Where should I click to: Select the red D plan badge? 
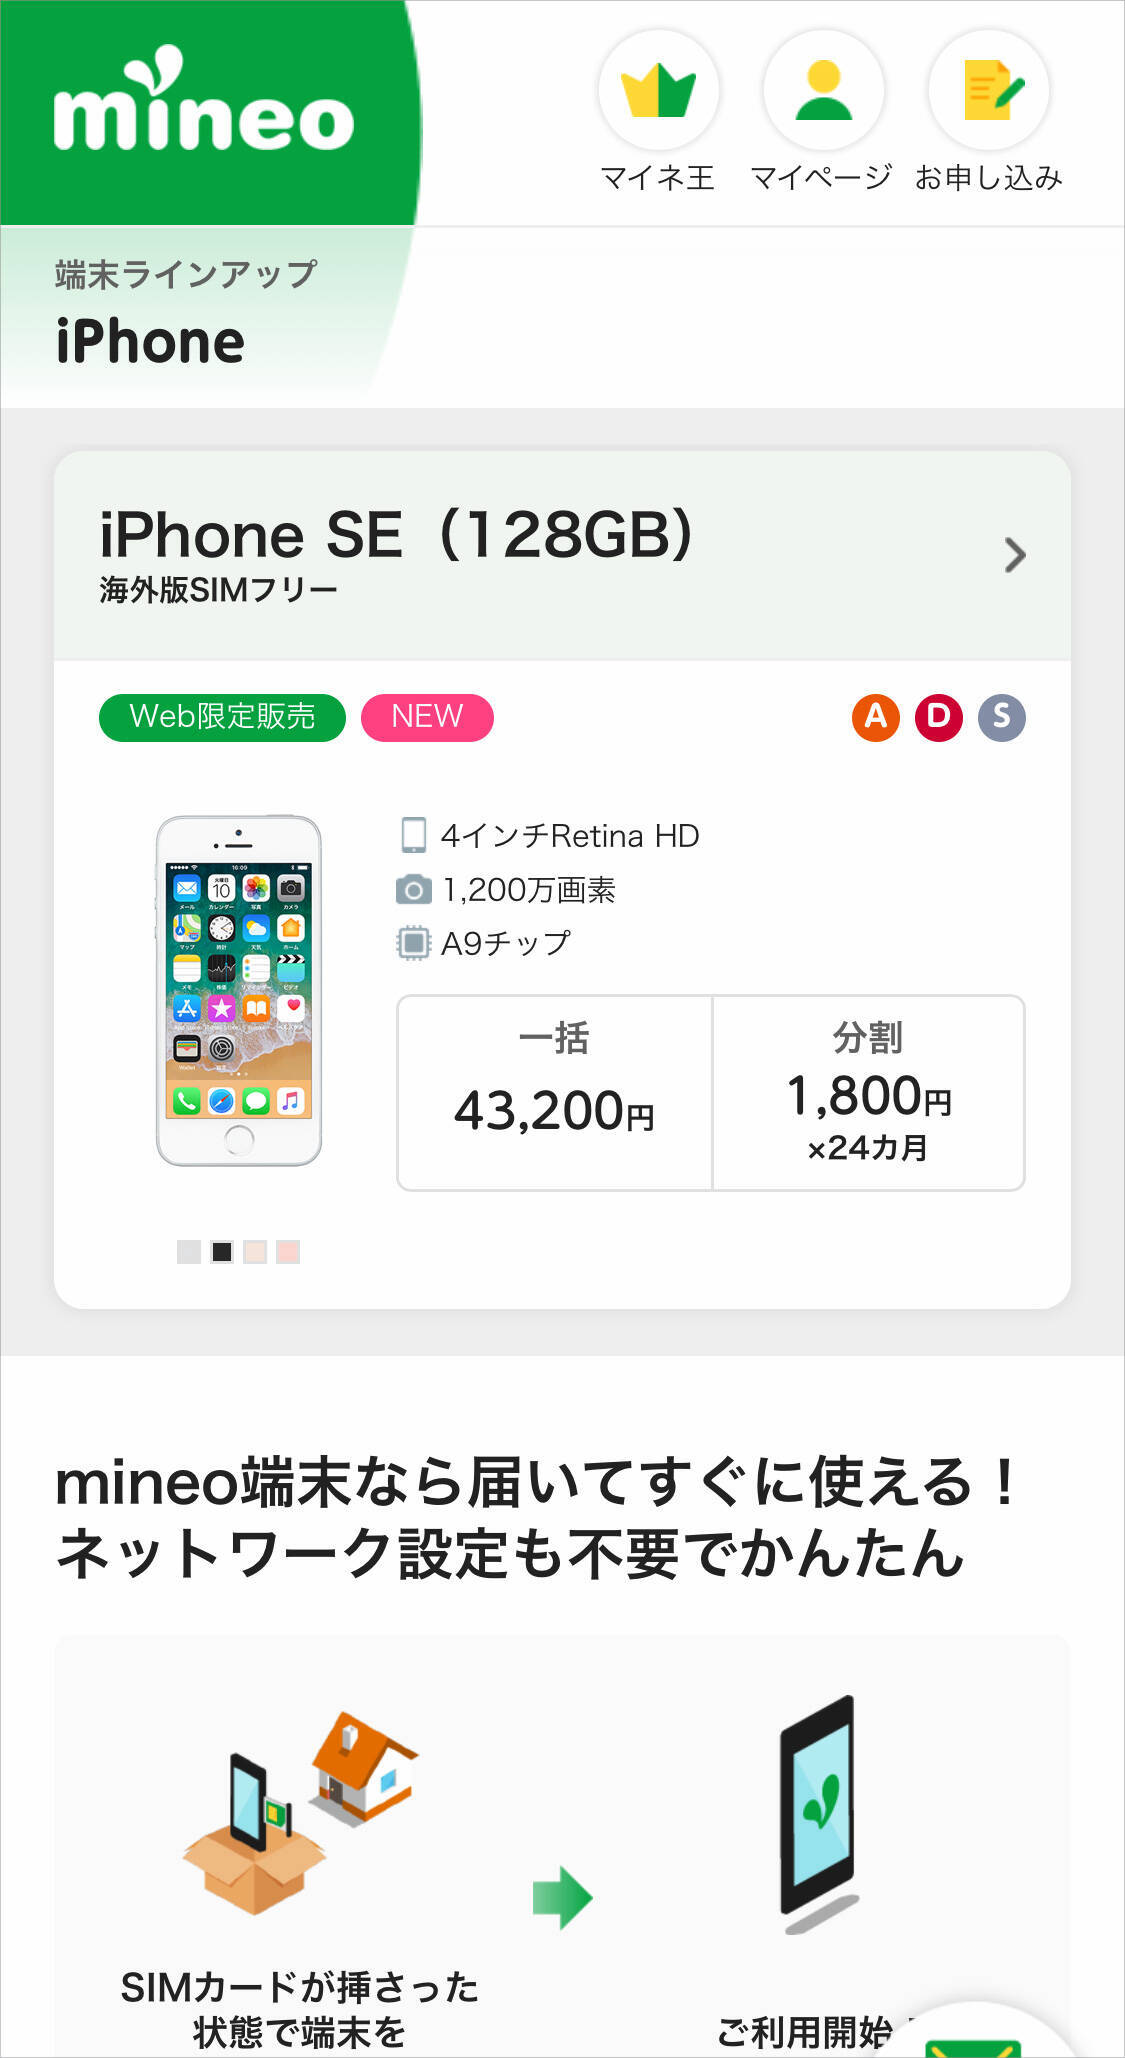(x=939, y=717)
